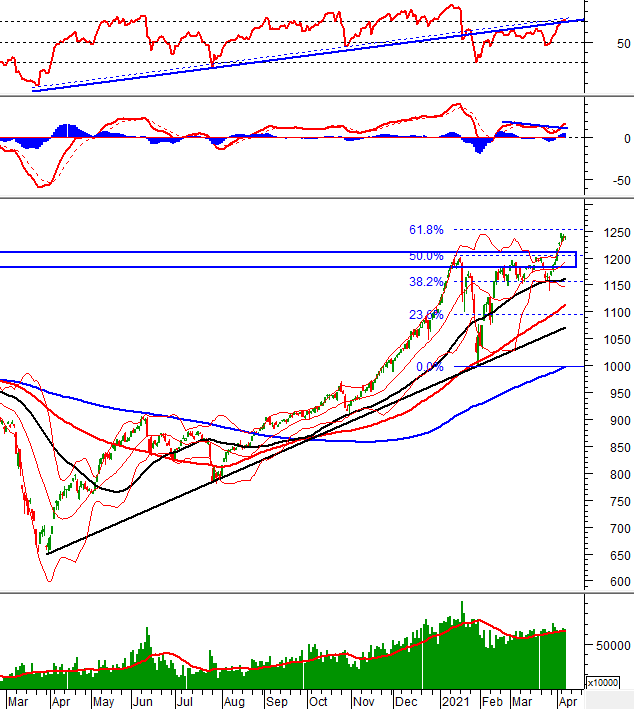Image resolution: width=634 pixels, height=709 pixels.
Task: Click the x10000 volume scale box
Action: [x=603, y=682]
